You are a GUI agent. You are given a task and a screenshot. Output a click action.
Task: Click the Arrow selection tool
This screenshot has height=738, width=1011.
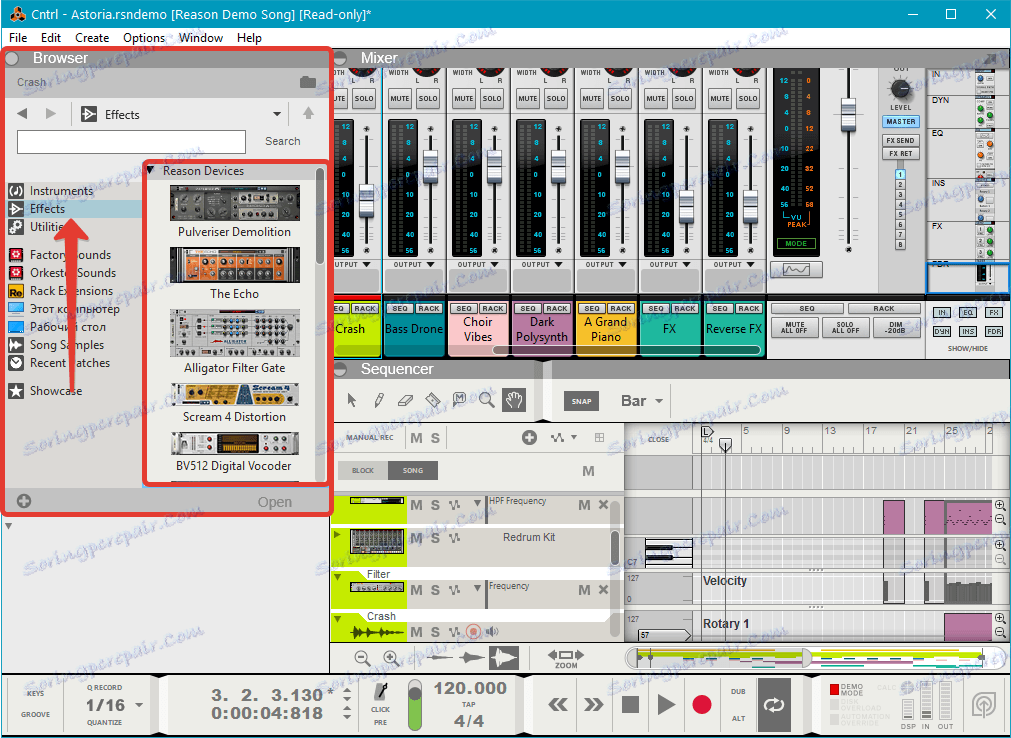point(352,400)
